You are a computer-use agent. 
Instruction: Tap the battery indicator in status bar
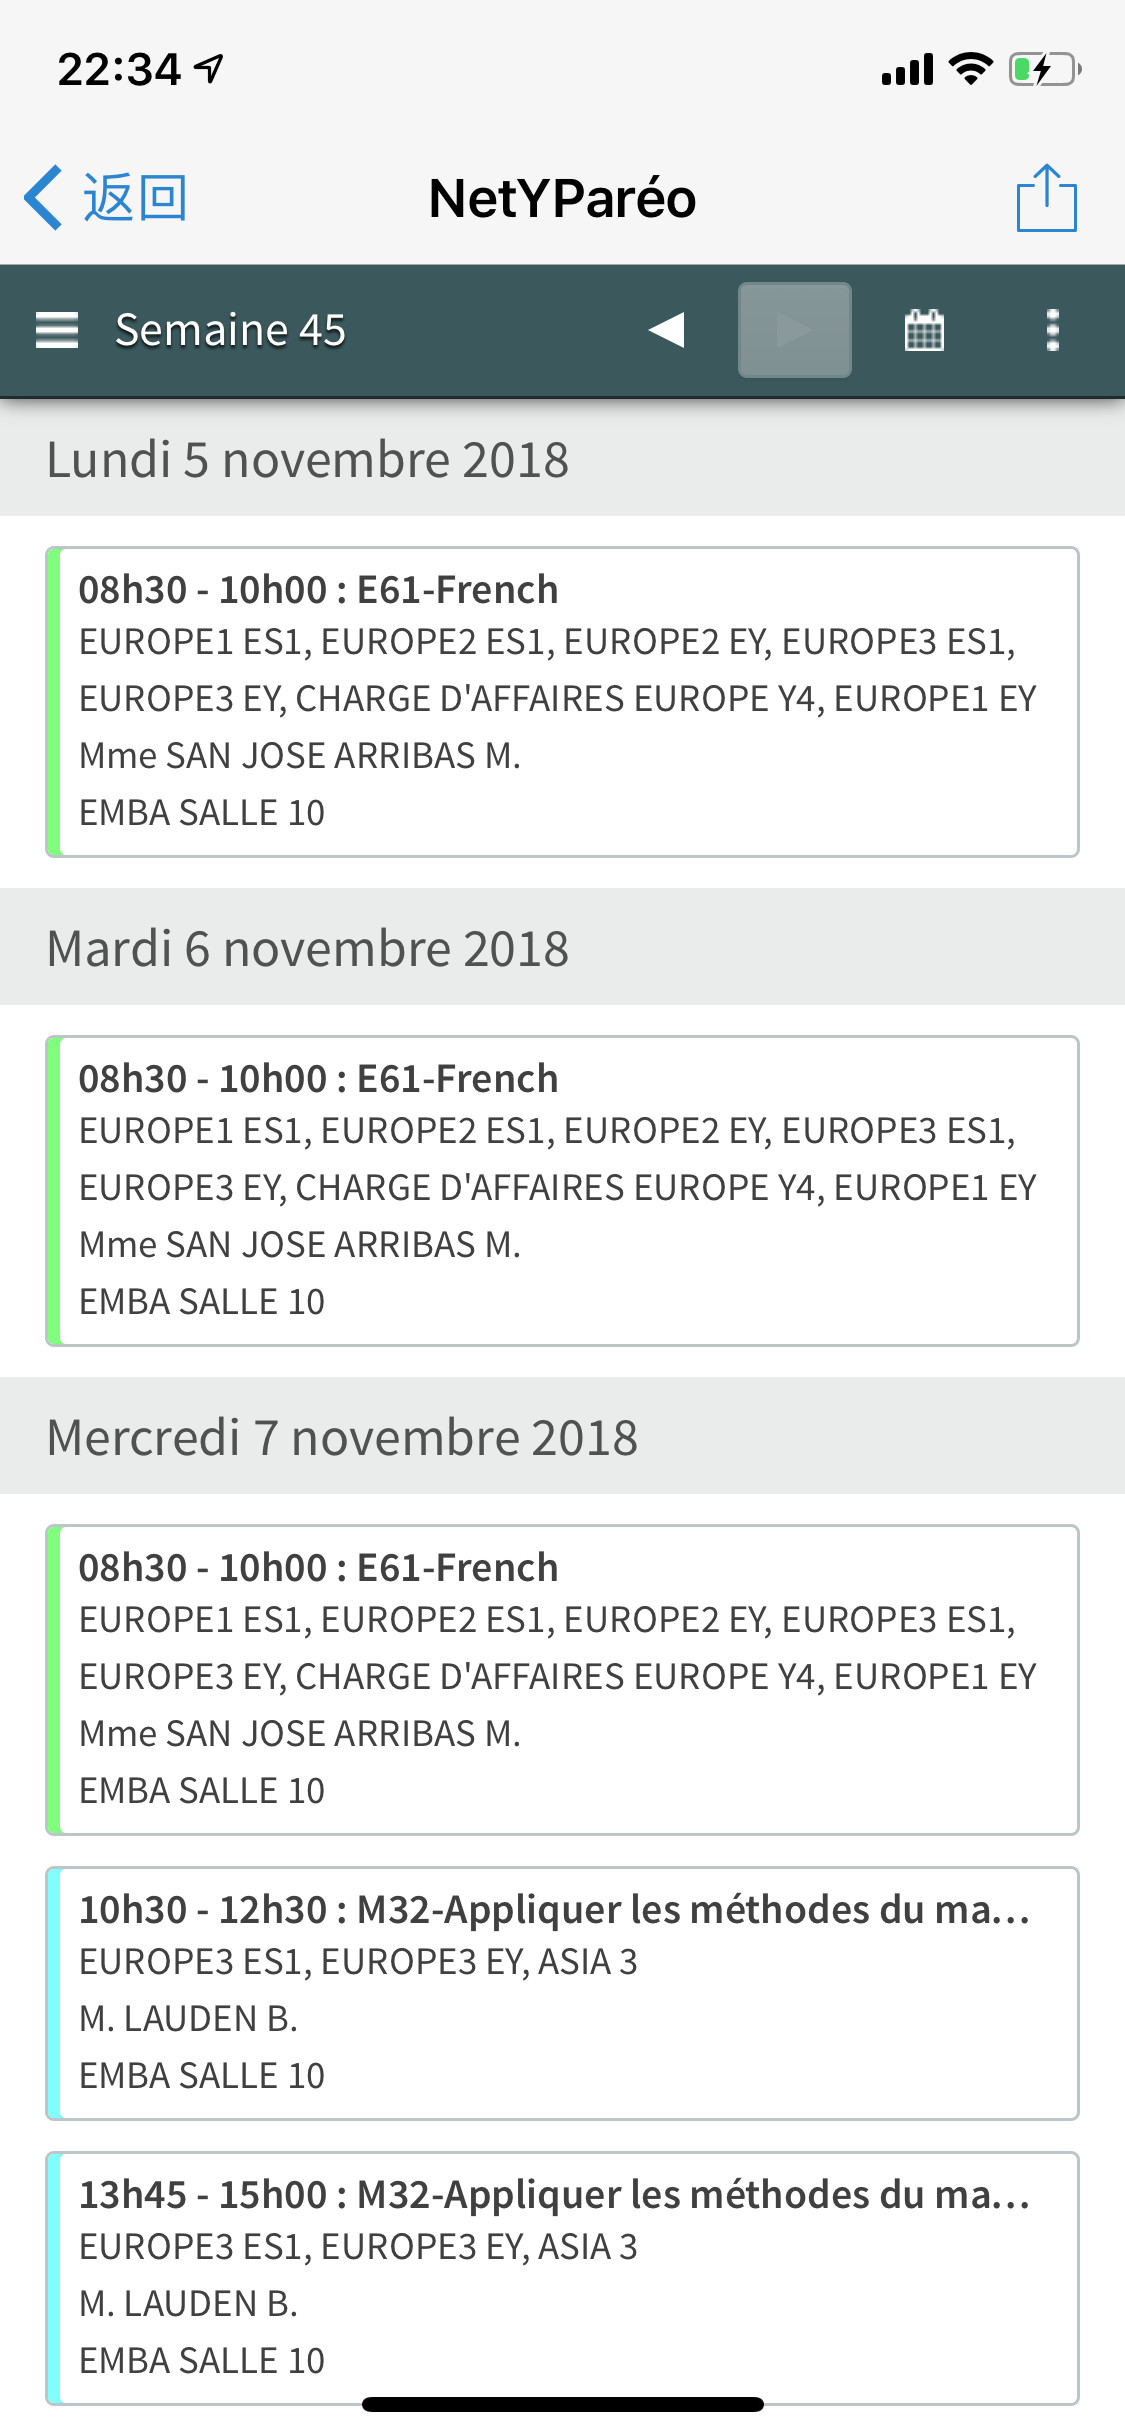point(1044,70)
